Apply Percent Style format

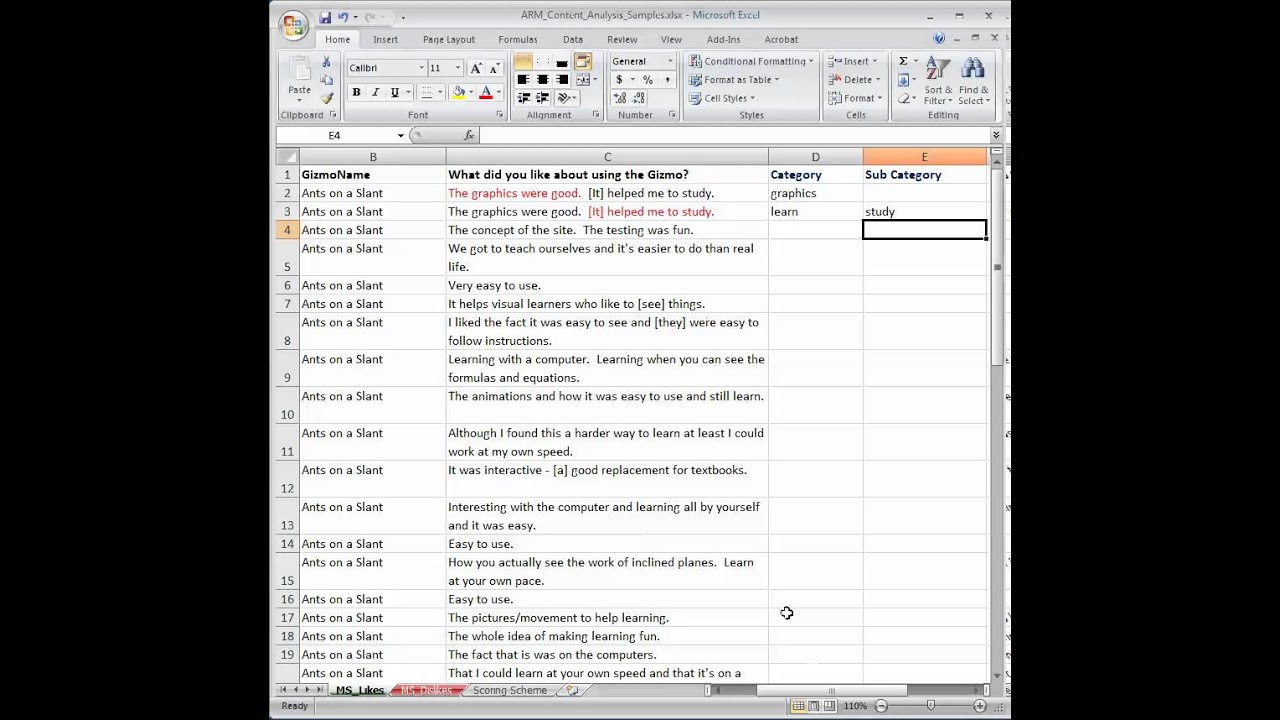click(x=648, y=80)
